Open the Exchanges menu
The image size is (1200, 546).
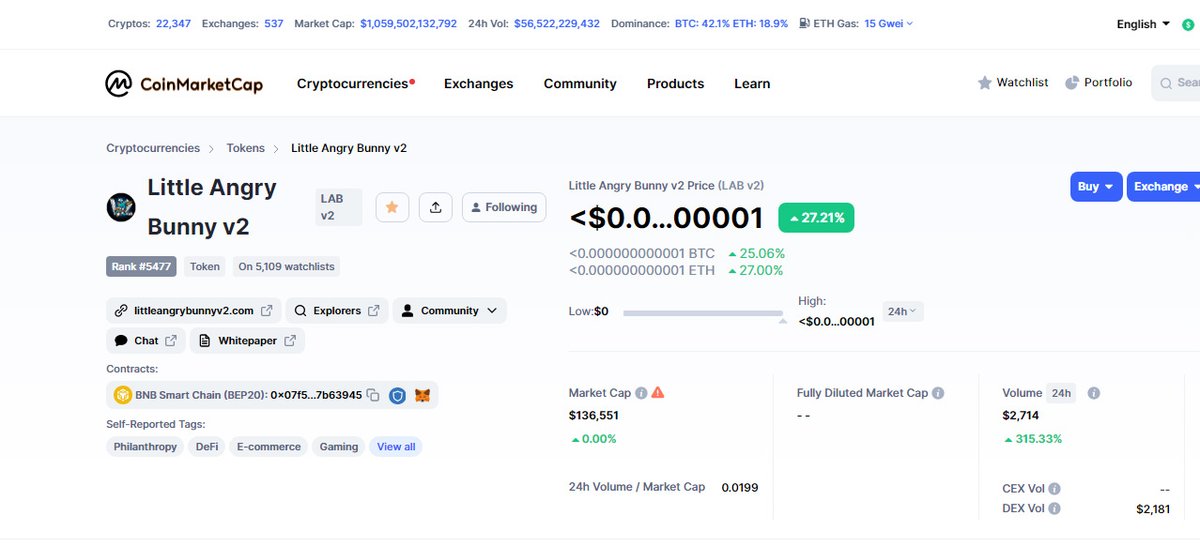tap(478, 84)
